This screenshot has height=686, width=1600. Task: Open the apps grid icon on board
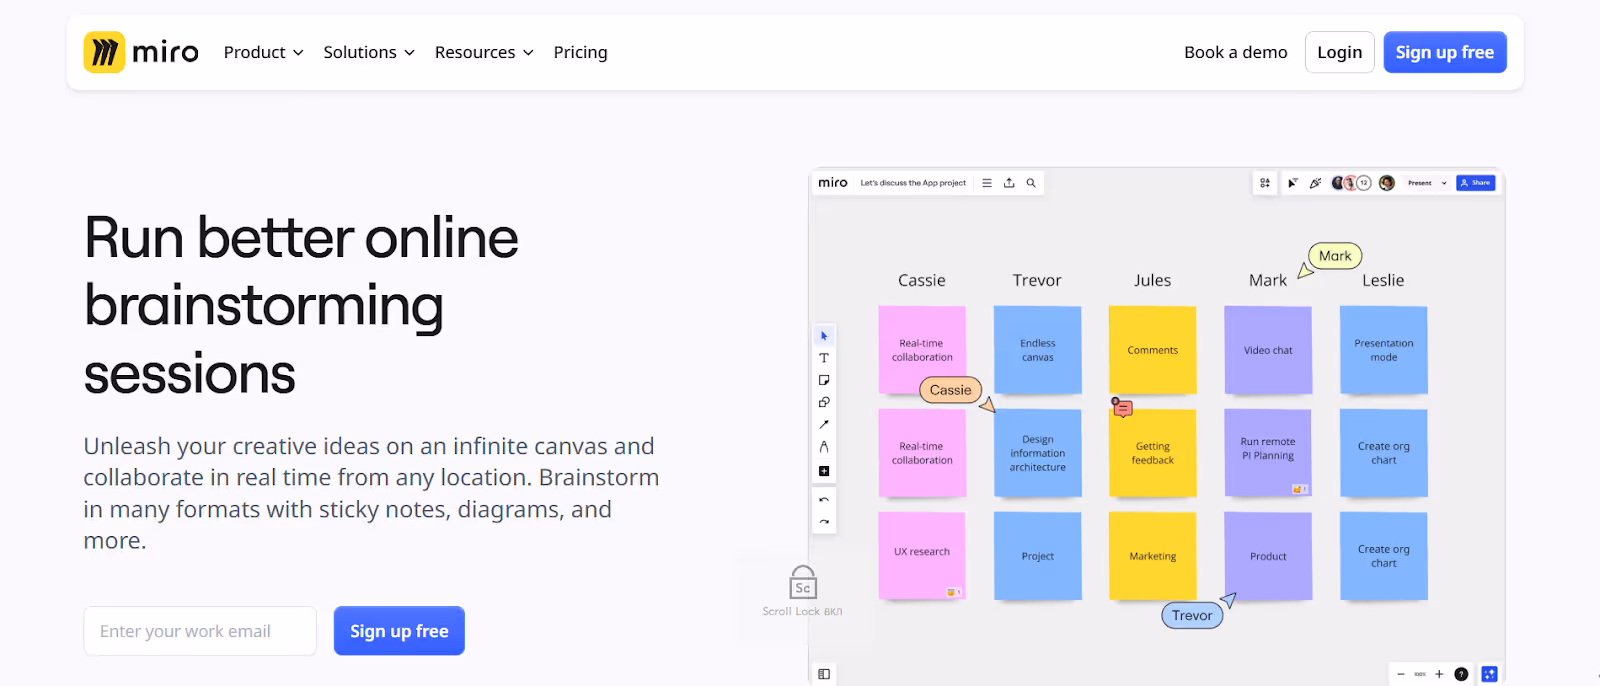tap(1265, 183)
